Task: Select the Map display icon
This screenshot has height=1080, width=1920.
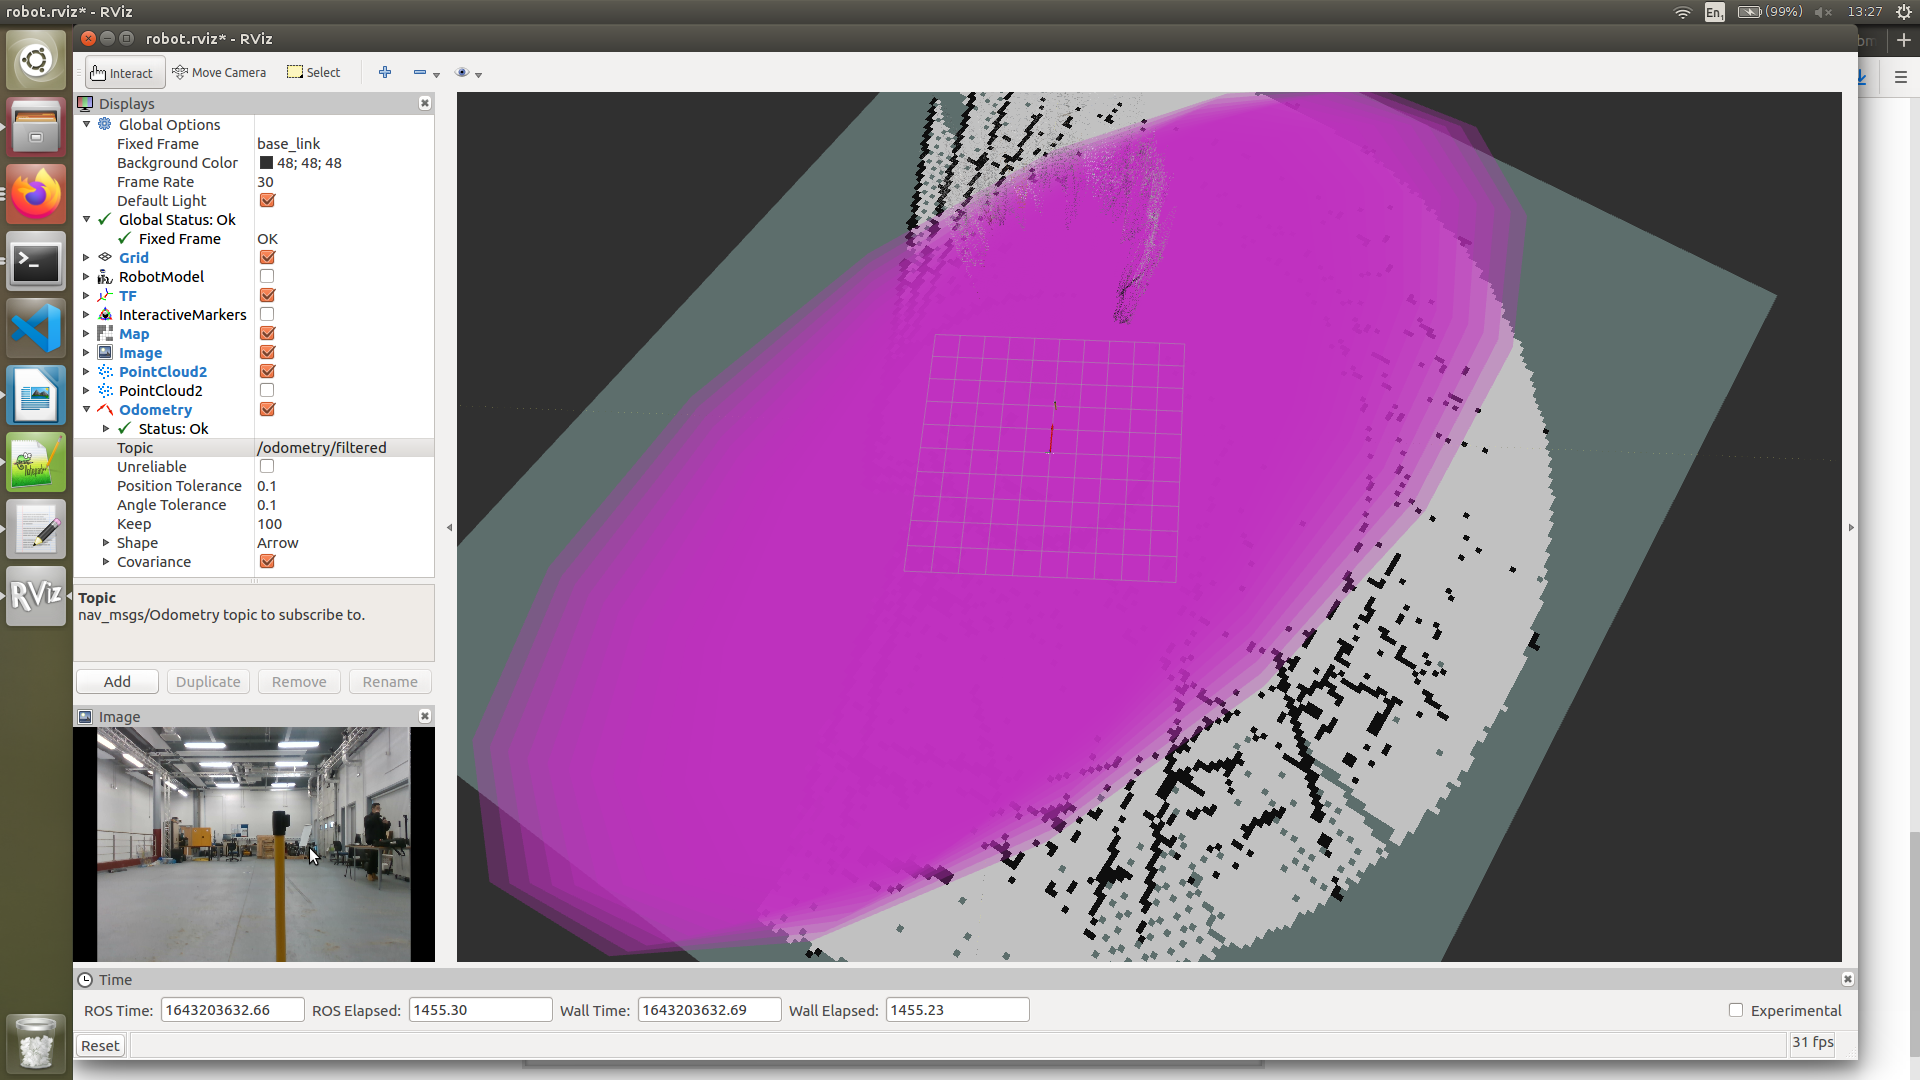Action: pos(105,333)
